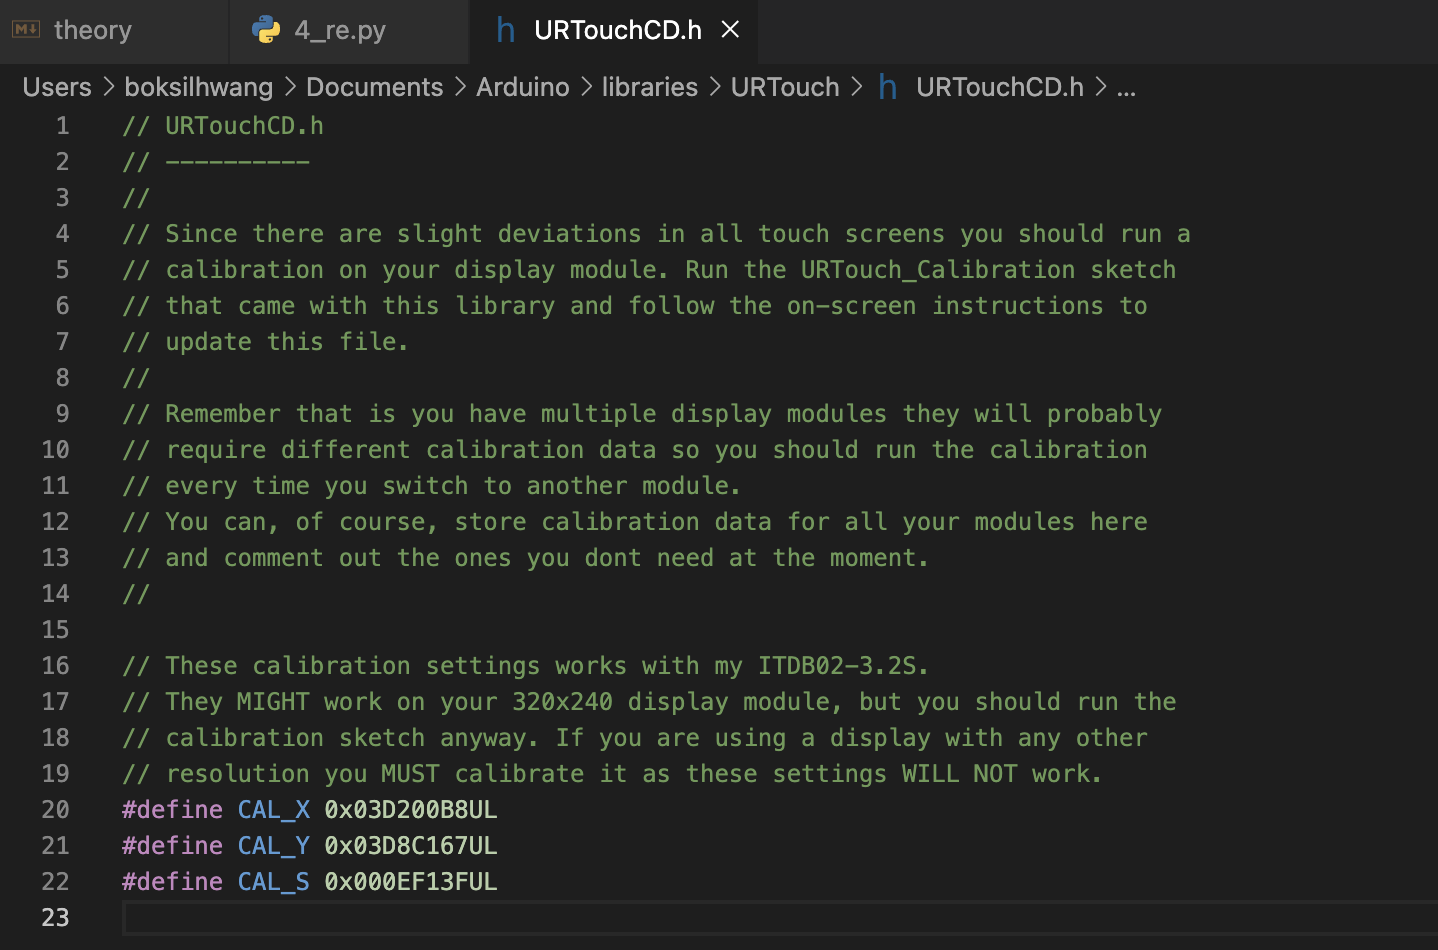Click the CAL_S macro name

tap(274, 881)
